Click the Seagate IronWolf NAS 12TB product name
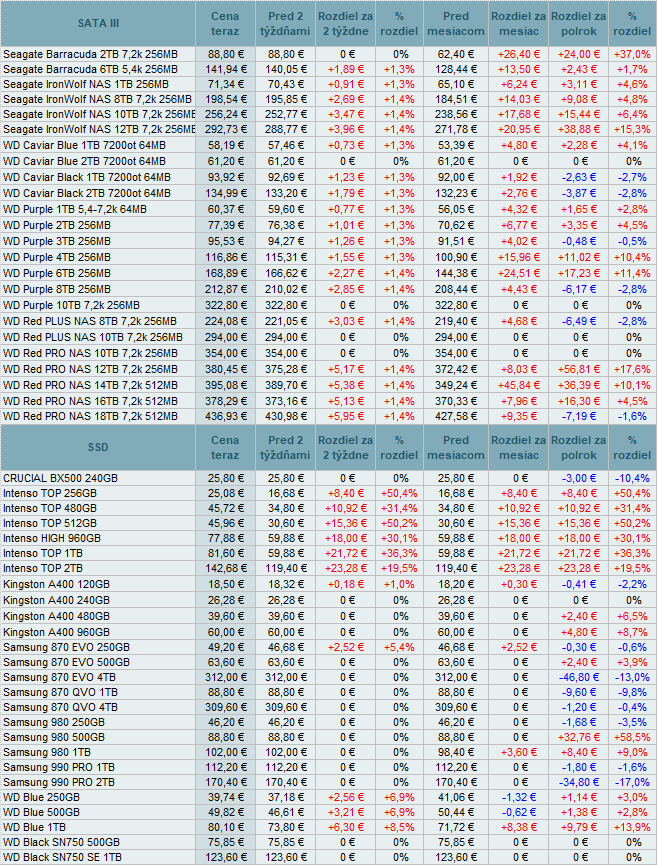 point(98,130)
